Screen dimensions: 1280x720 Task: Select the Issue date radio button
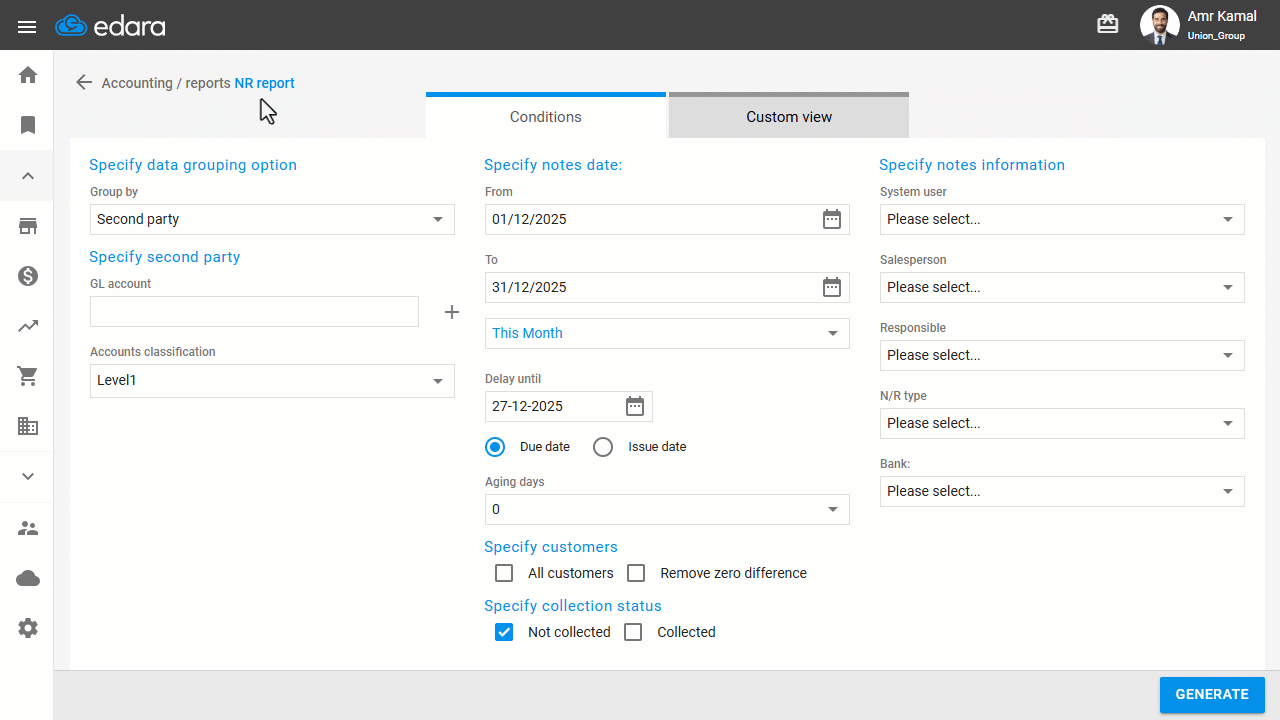pyautogui.click(x=603, y=447)
